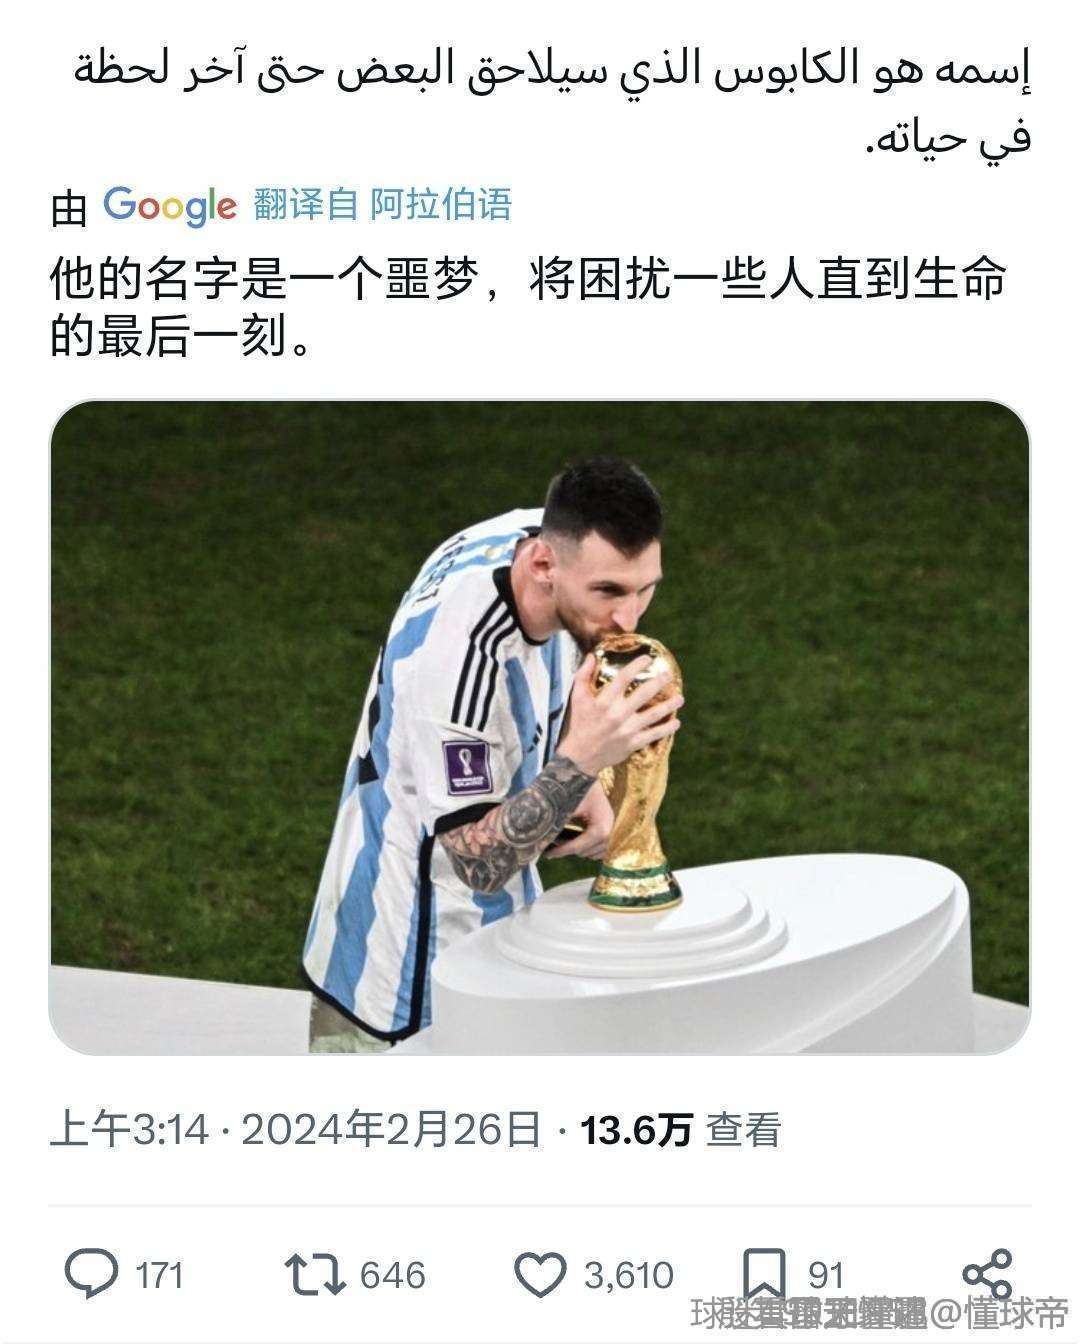
Task: Click the 由 label before Google
Action: coord(70,208)
